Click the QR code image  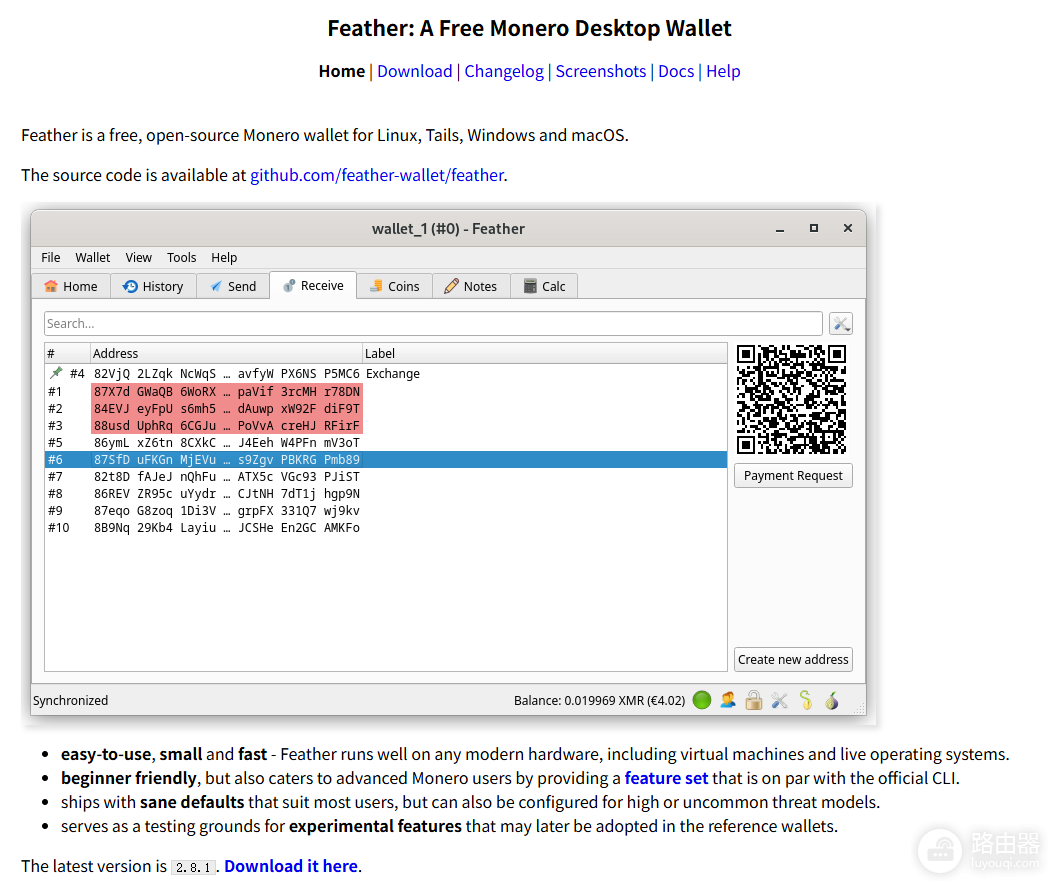click(x=791, y=399)
